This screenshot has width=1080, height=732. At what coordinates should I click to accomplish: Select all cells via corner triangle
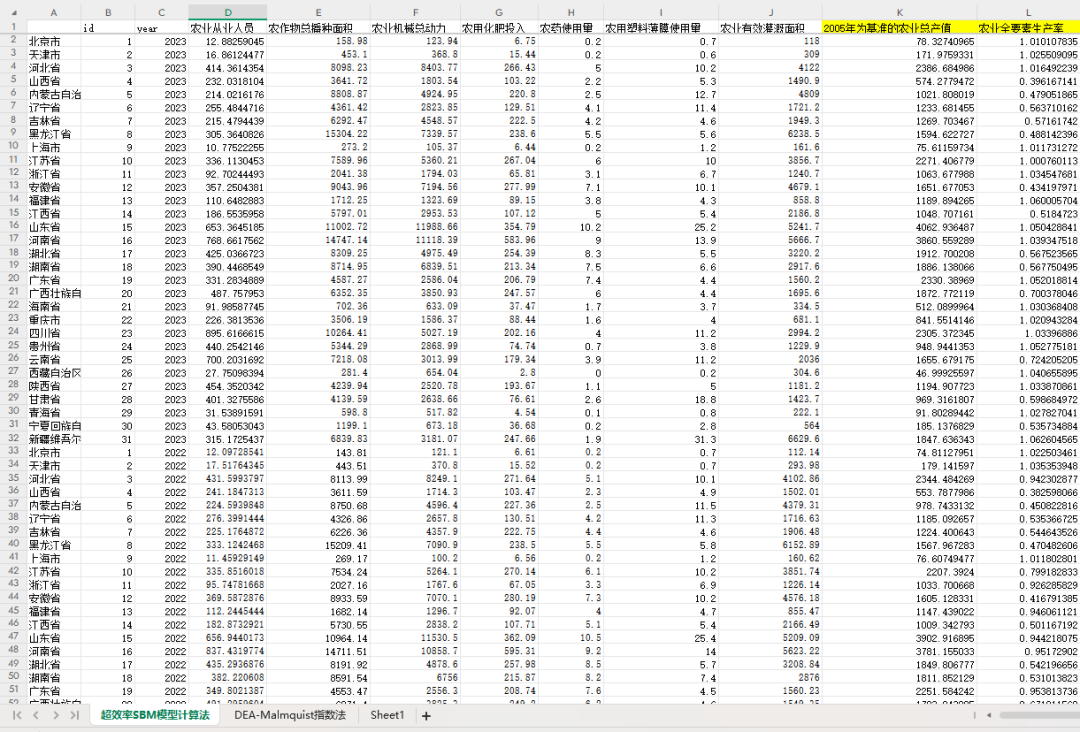tap(13, 12)
